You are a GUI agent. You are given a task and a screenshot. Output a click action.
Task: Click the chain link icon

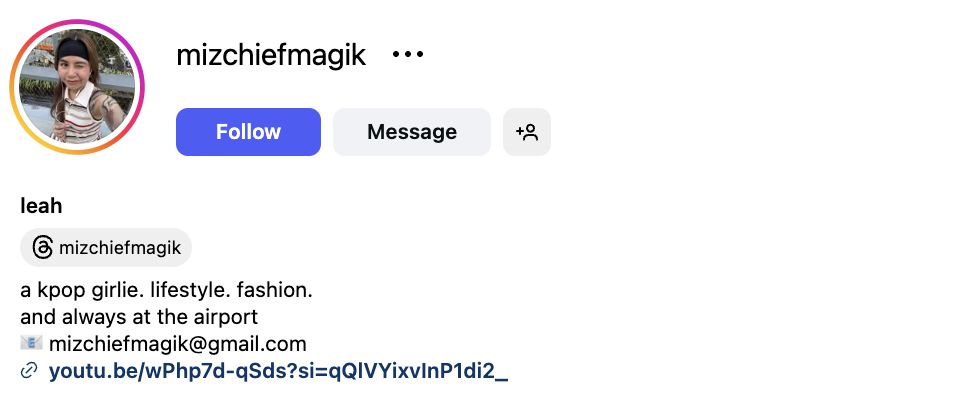click(x=29, y=372)
